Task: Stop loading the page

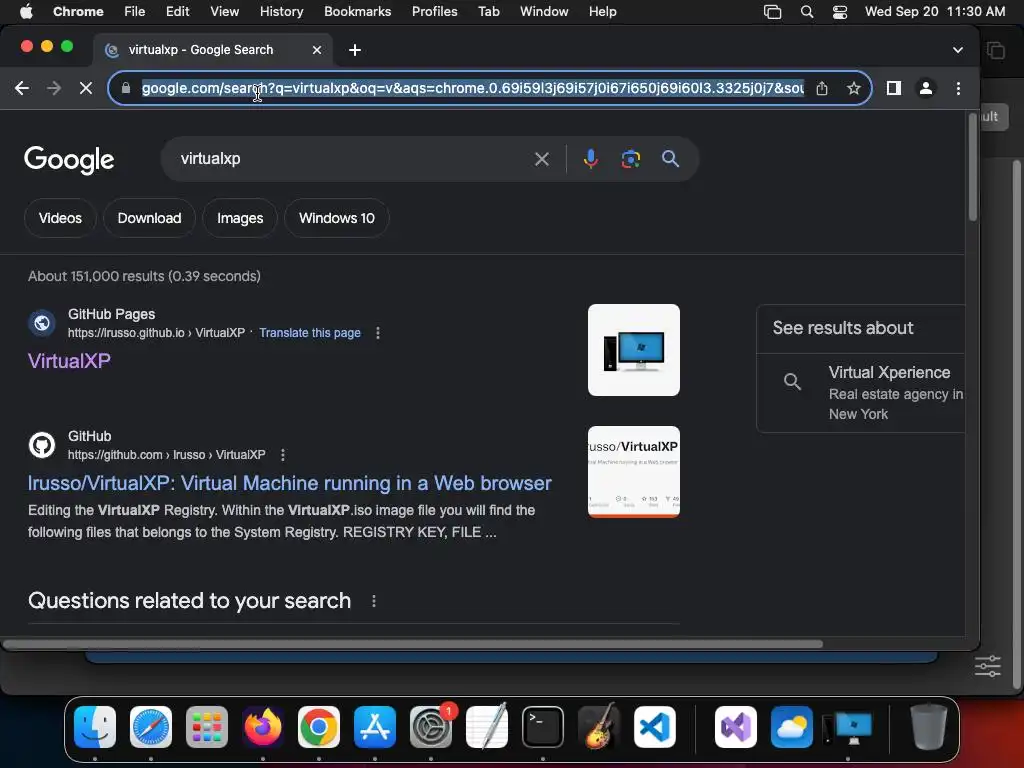Action: 86,88
